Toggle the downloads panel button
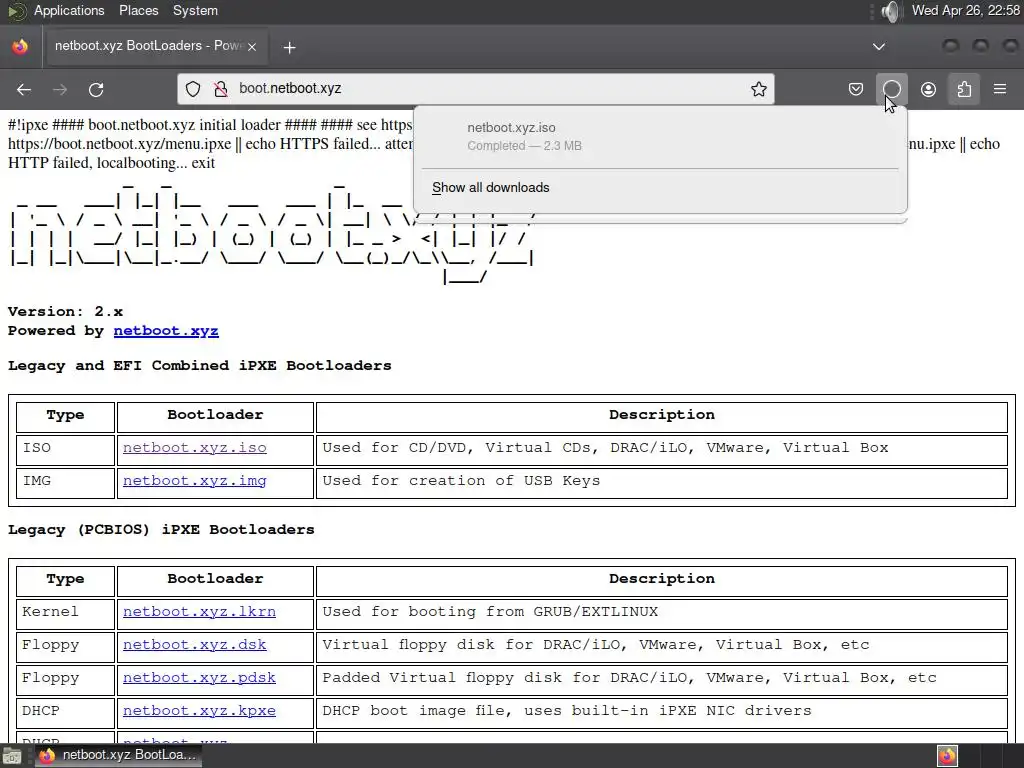Viewport: 1024px width, 768px height. 891,89
